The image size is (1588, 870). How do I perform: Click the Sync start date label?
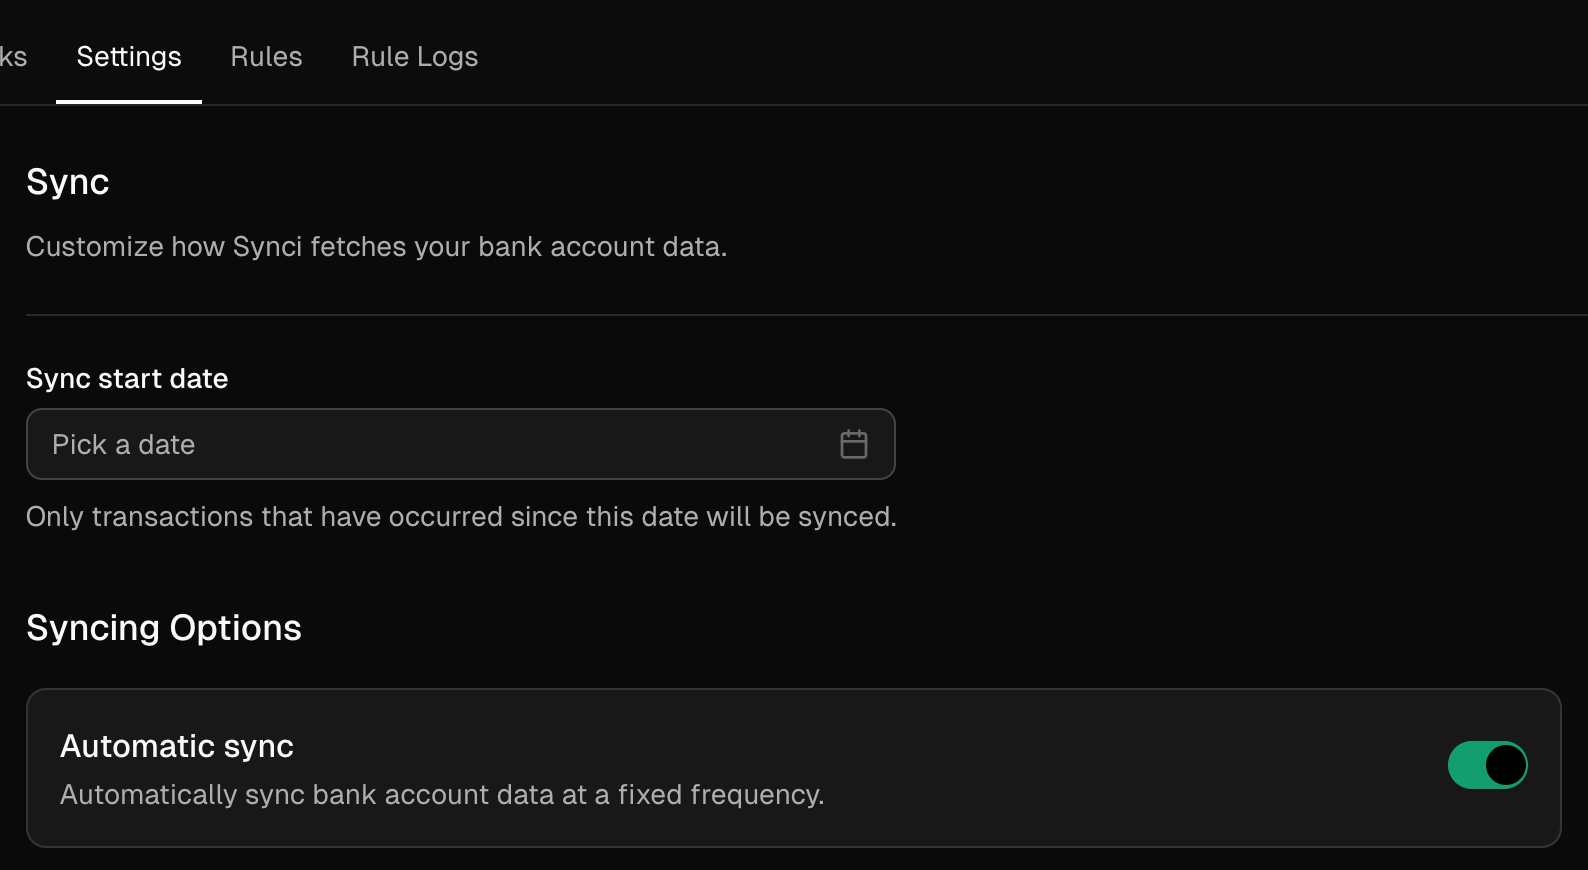[127, 379]
